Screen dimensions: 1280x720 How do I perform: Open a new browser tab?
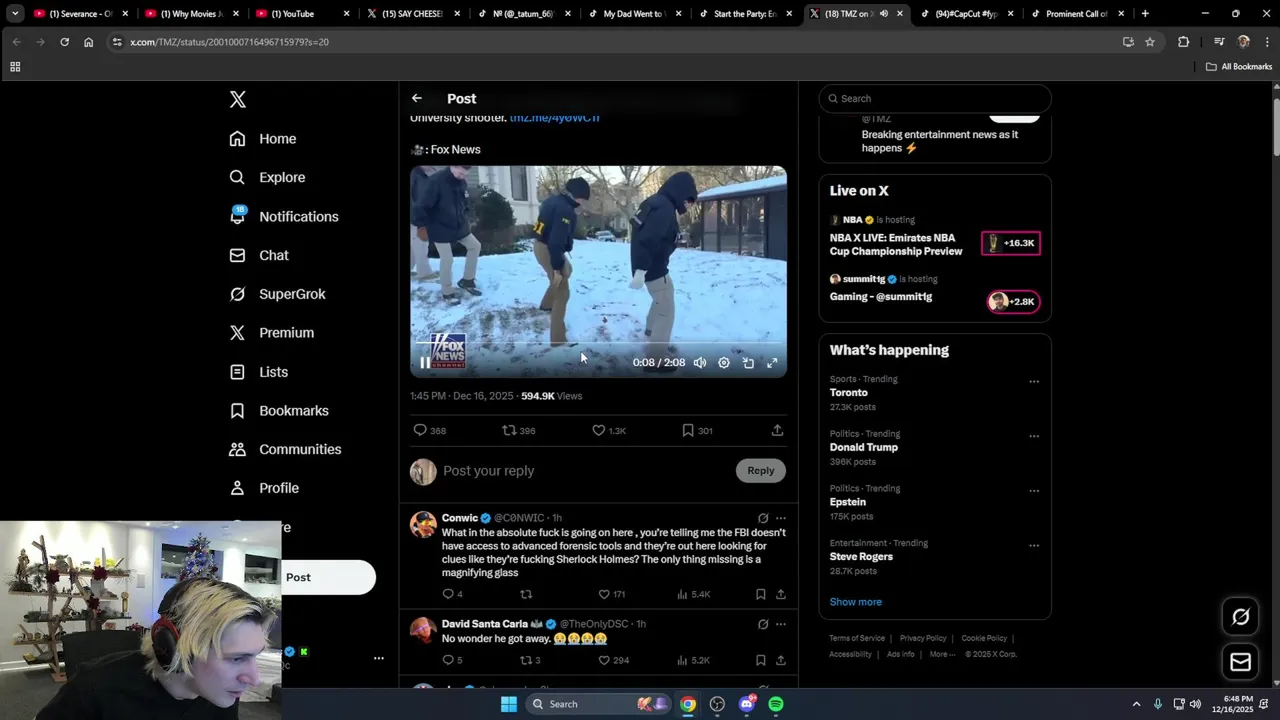(x=1145, y=14)
